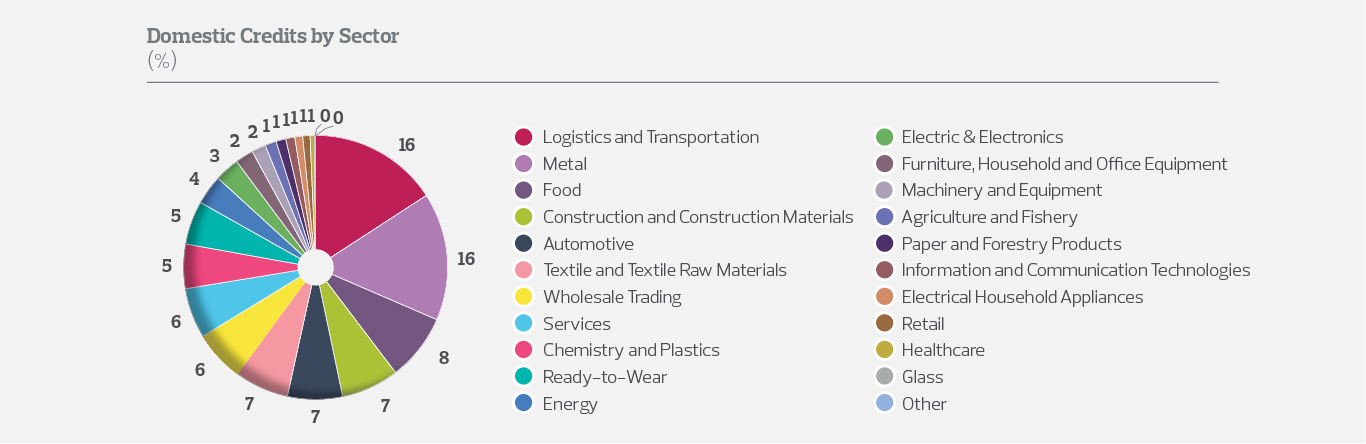Click the "Other" legend label

coord(924,404)
